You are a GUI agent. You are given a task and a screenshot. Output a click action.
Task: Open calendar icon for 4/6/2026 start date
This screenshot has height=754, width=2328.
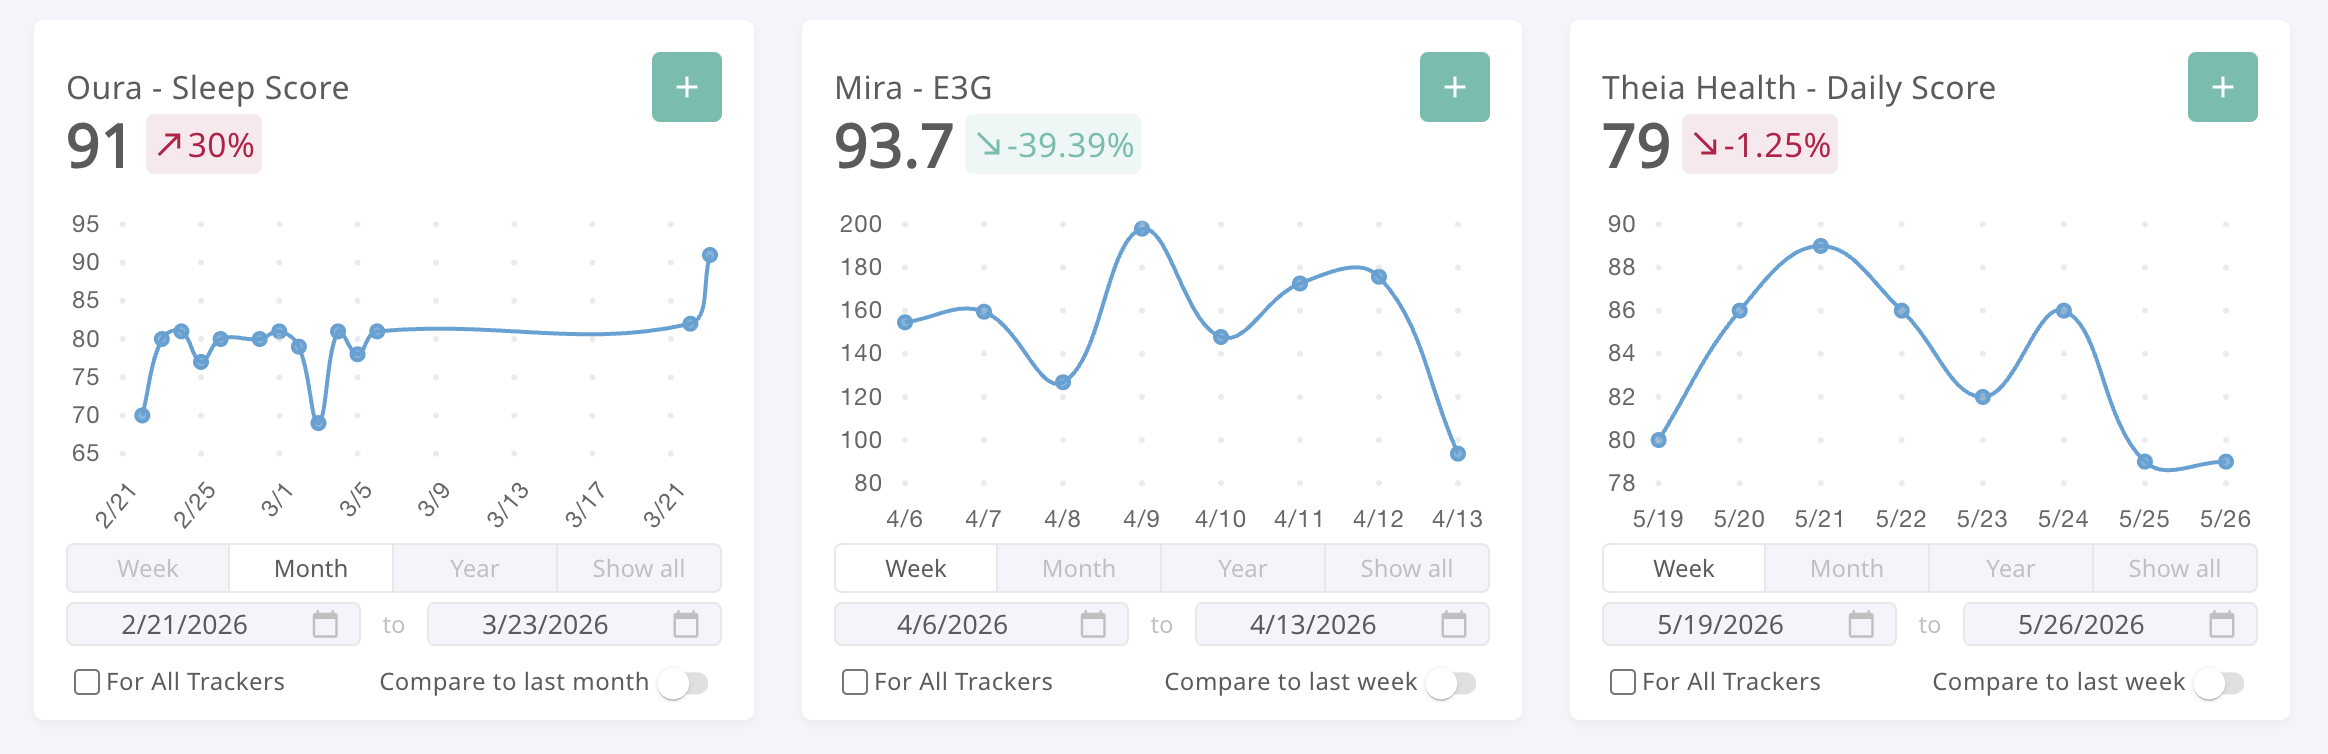1093,624
